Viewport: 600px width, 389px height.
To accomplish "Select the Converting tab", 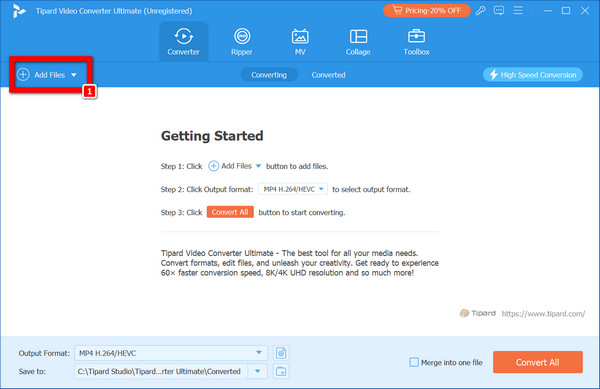I will 269,75.
